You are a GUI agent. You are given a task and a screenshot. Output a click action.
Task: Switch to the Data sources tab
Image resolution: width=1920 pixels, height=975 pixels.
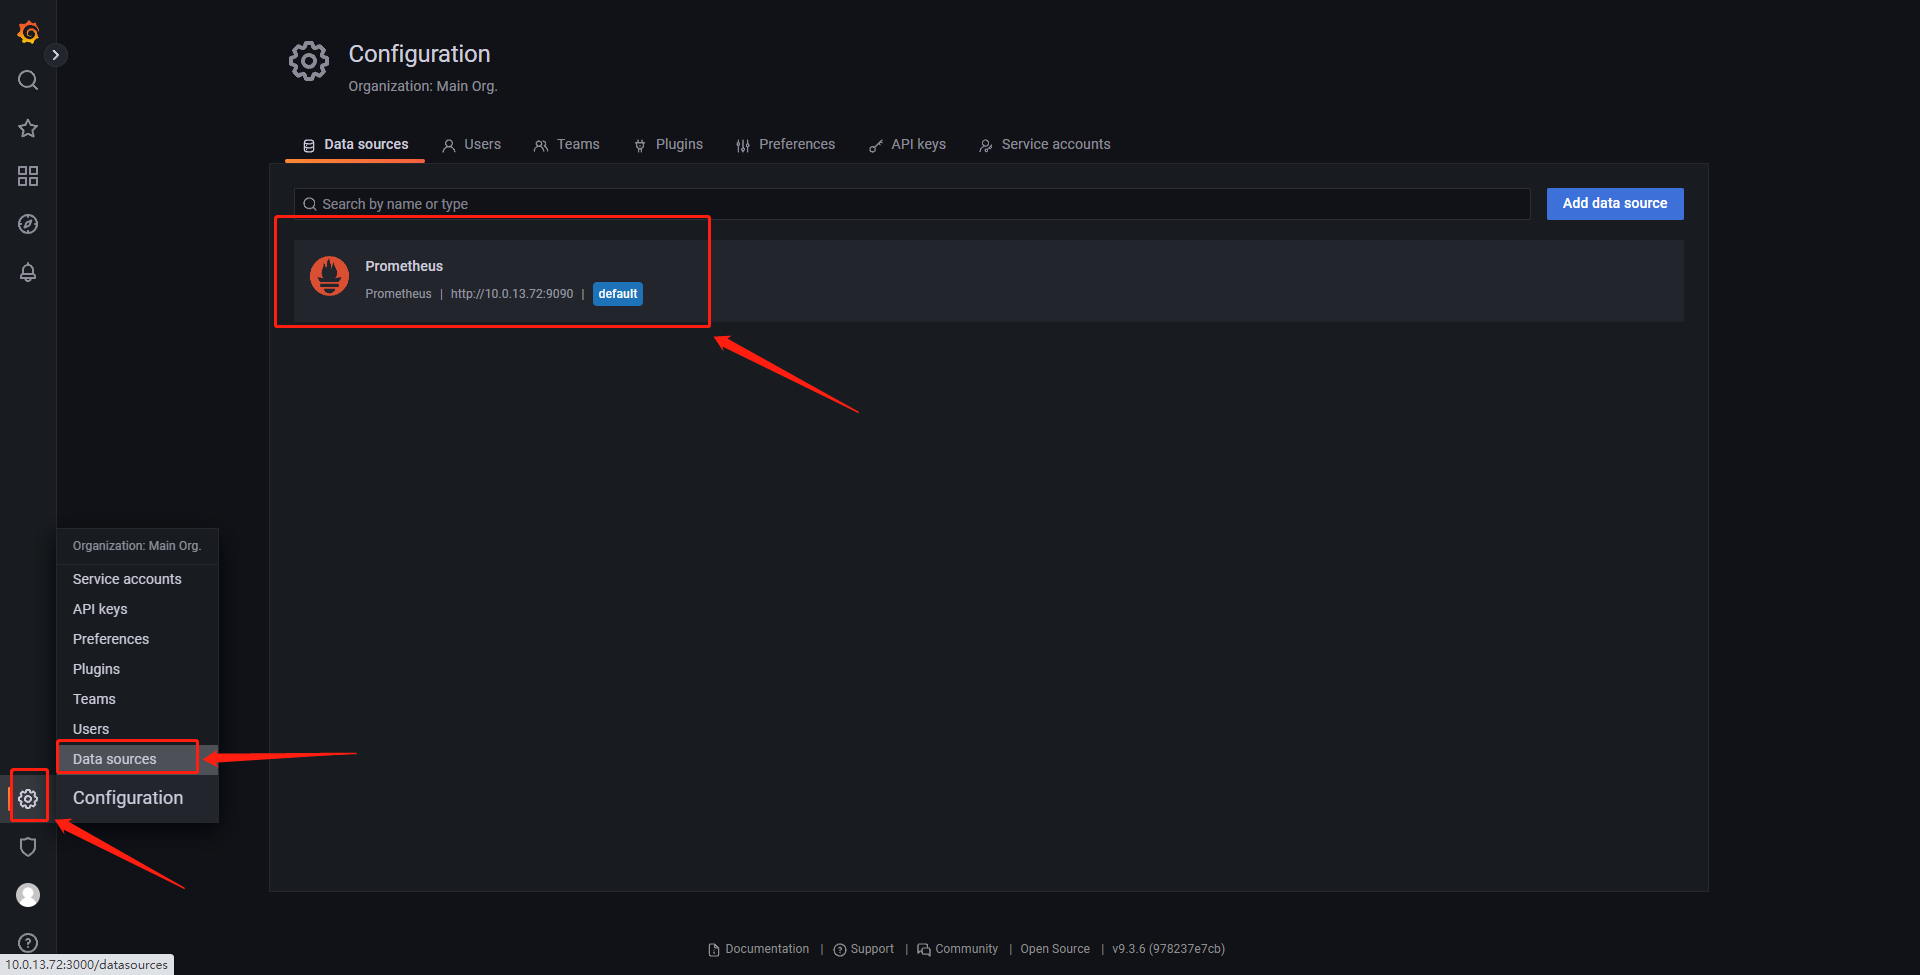pos(356,145)
